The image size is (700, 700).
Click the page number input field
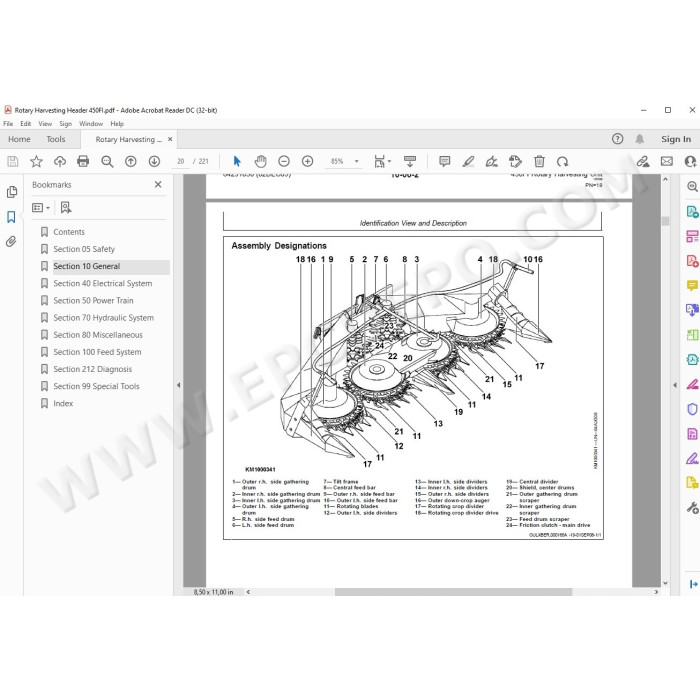(180, 161)
